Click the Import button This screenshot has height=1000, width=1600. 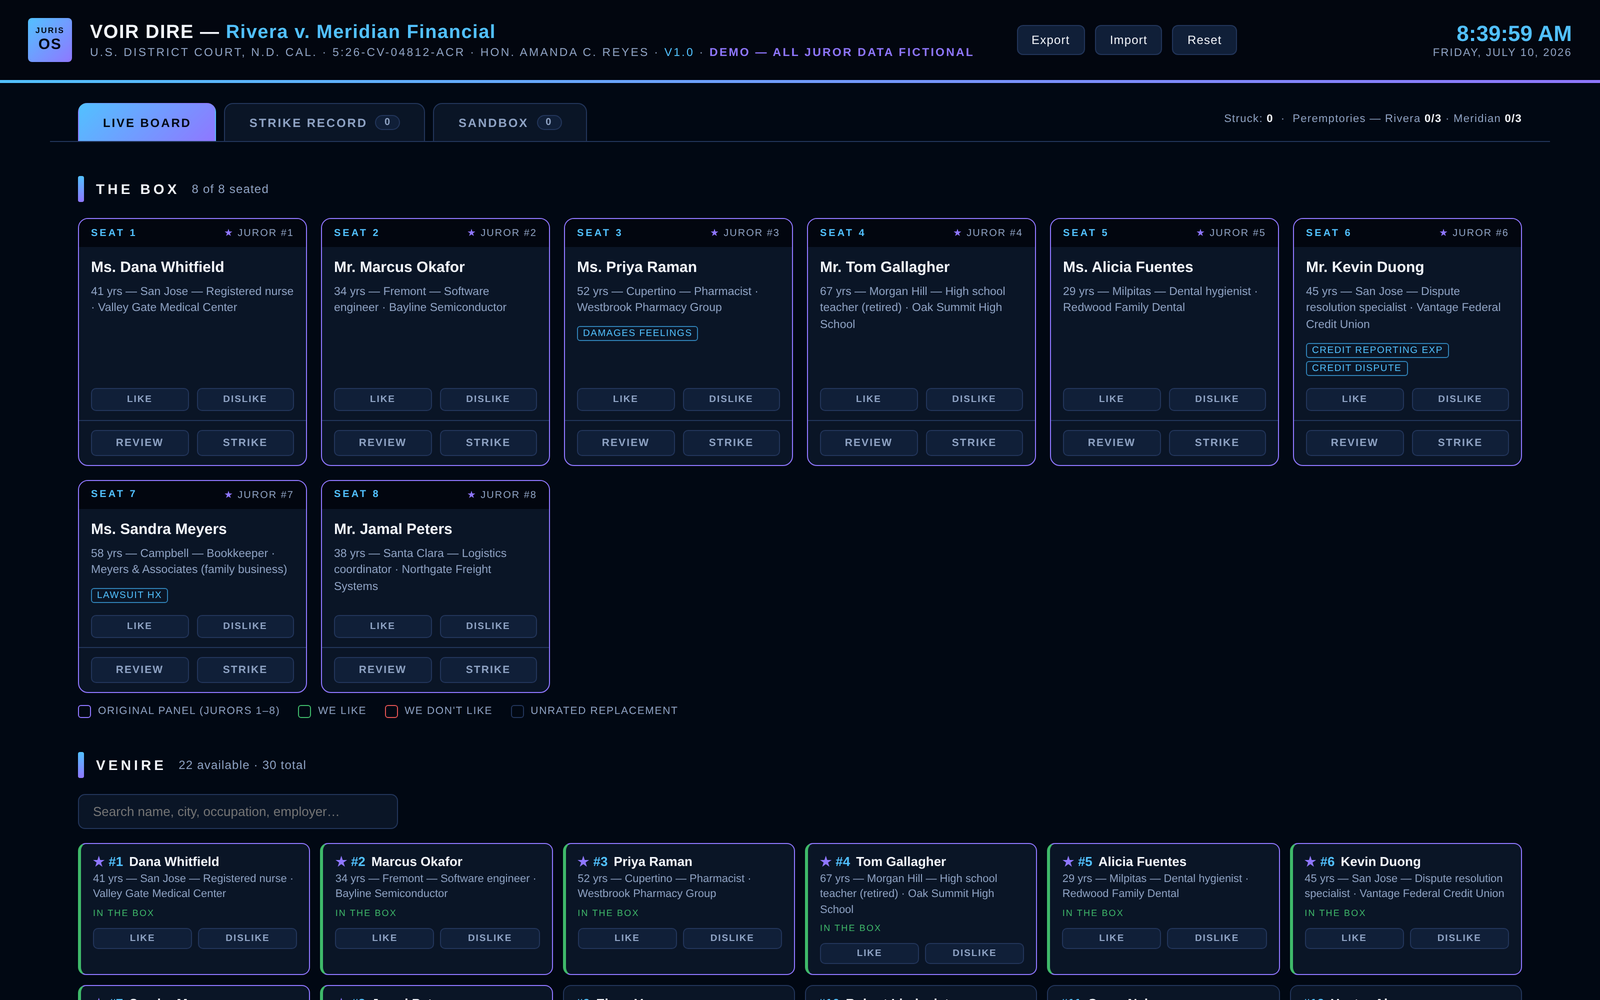pyautogui.click(x=1128, y=40)
